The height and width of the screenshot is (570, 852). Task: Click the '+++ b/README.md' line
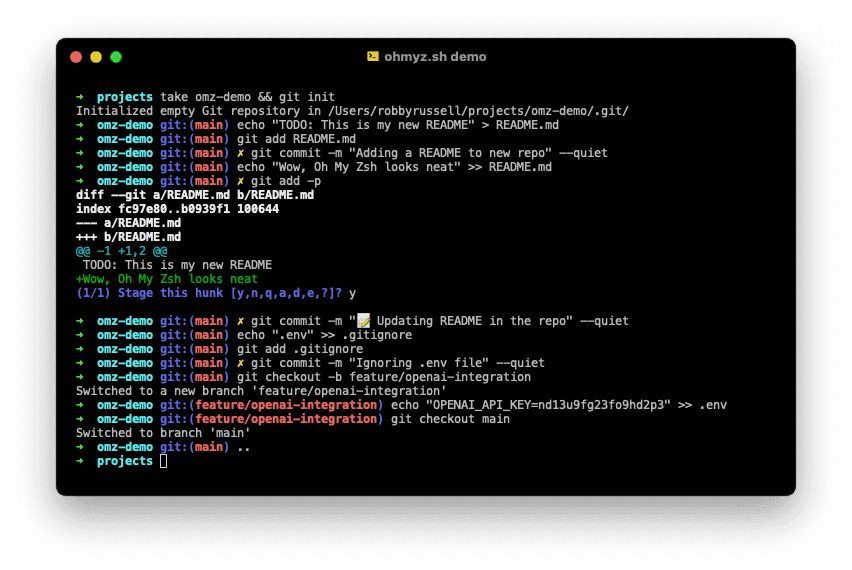pos(129,237)
